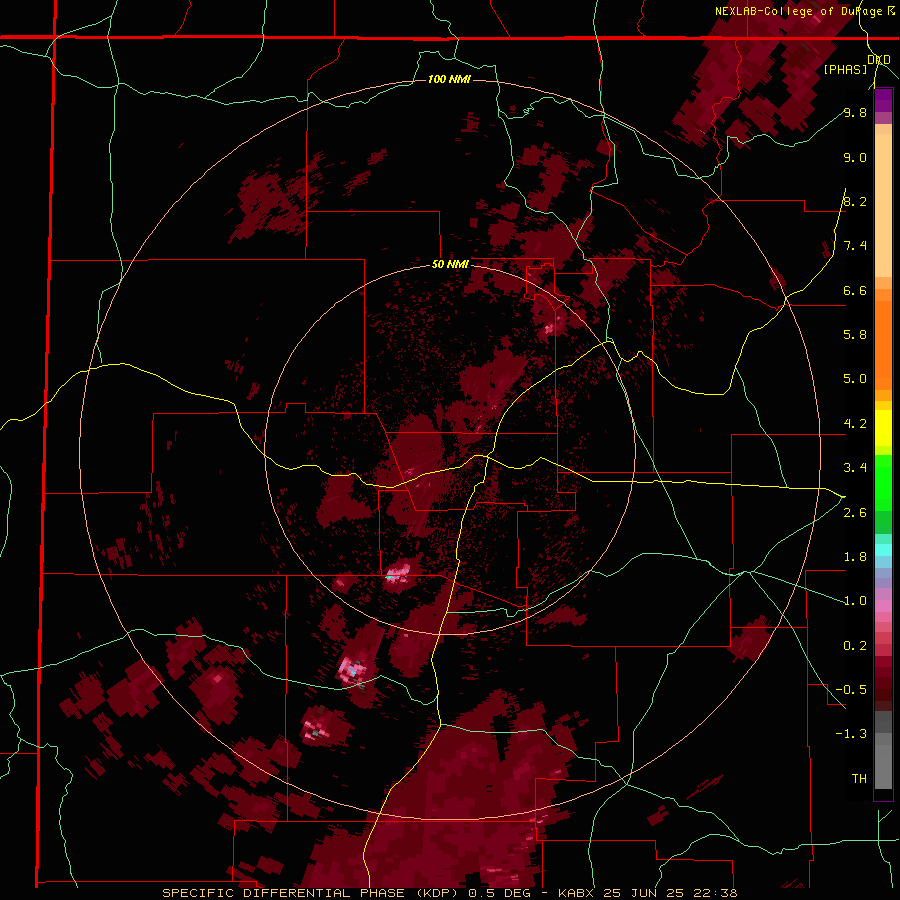Pick the dark orange band on color bar

[x=883, y=346]
